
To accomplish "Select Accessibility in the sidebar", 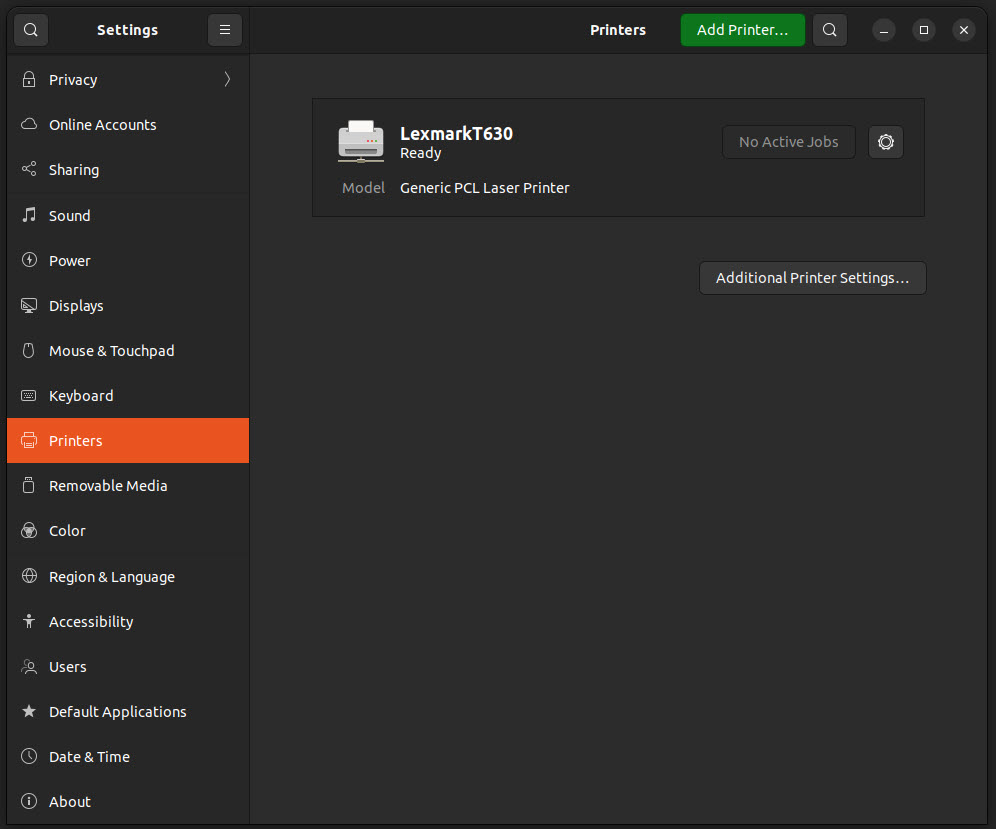I will point(91,622).
